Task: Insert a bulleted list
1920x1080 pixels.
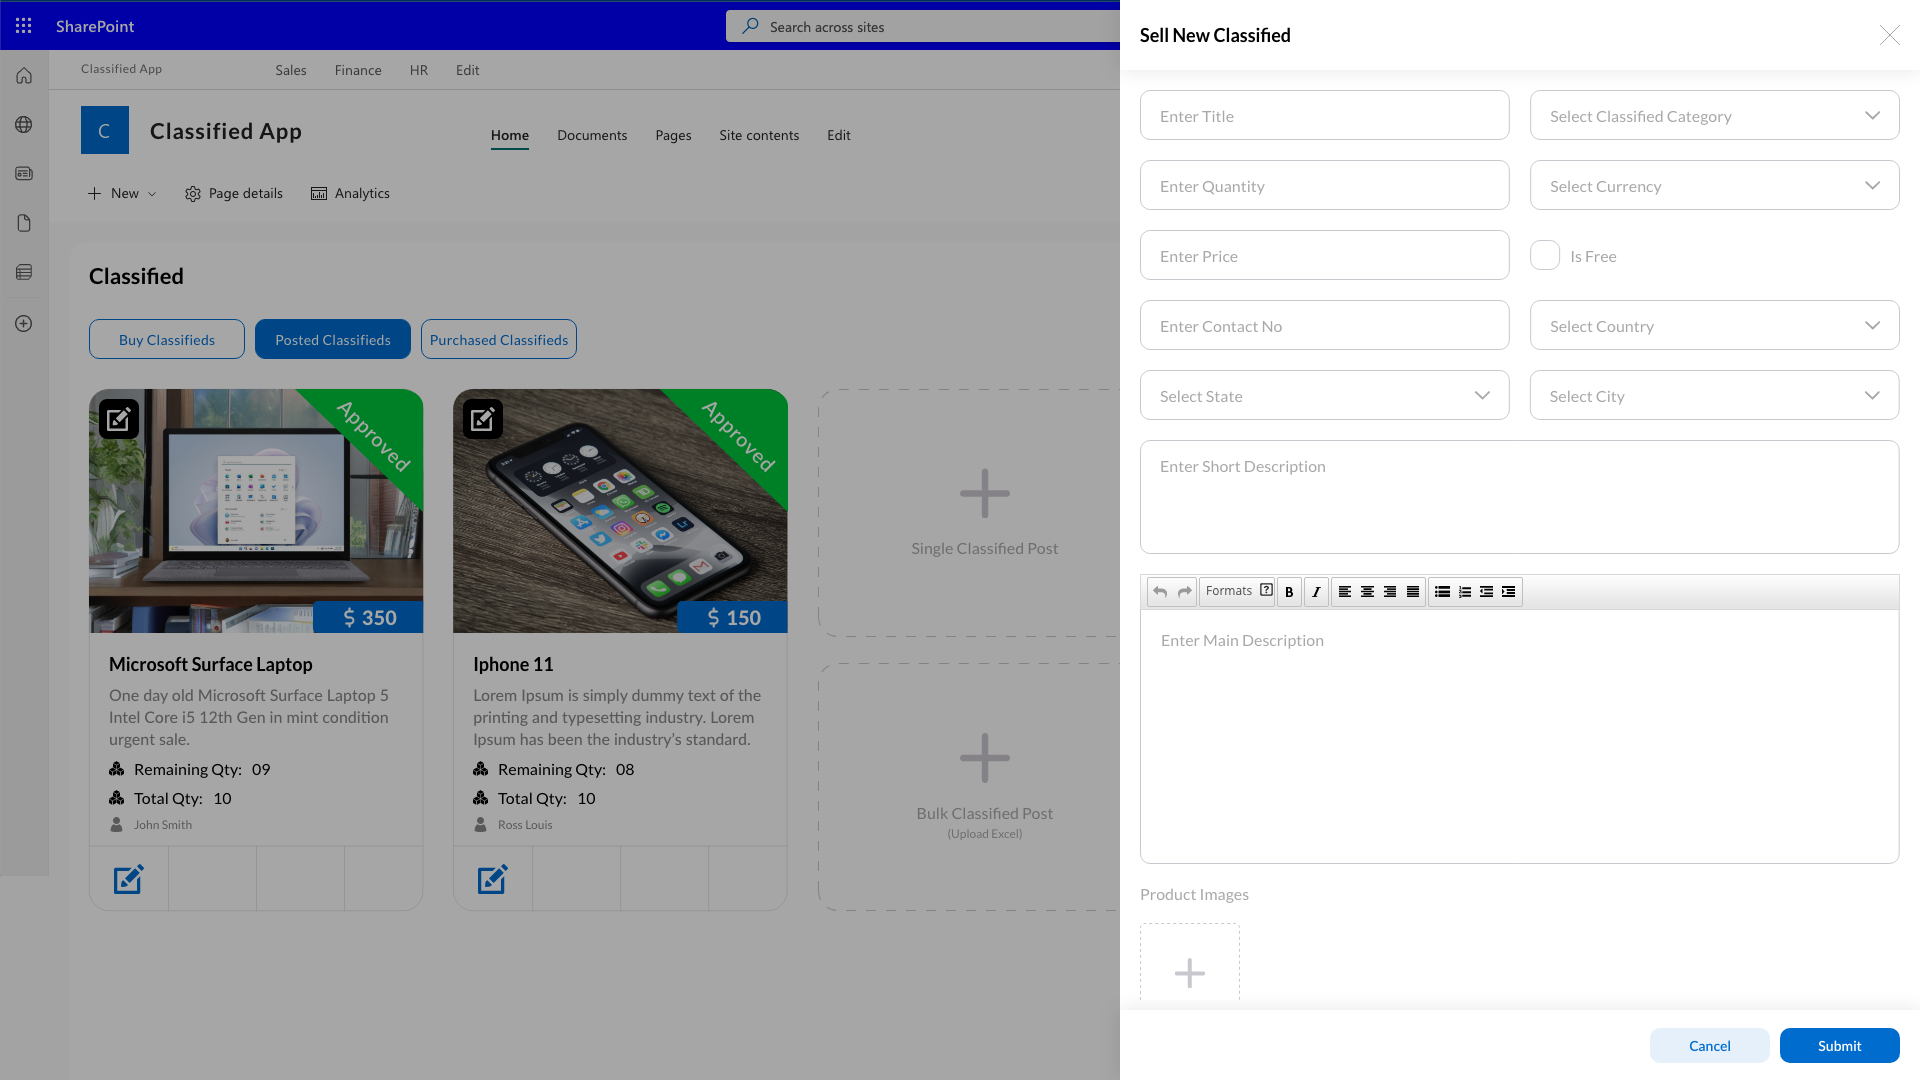Action: [1442, 592]
